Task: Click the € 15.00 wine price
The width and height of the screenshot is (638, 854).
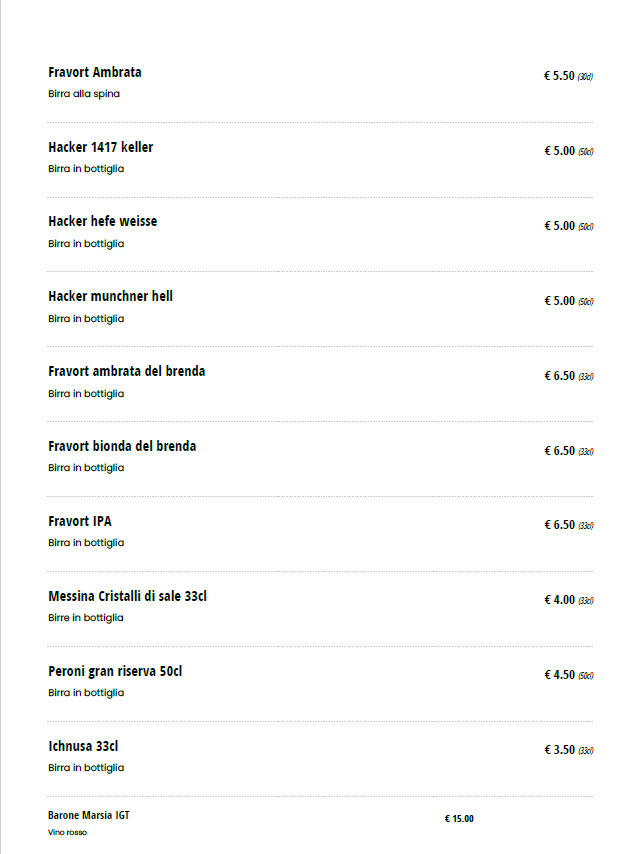Action: (459, 819)
